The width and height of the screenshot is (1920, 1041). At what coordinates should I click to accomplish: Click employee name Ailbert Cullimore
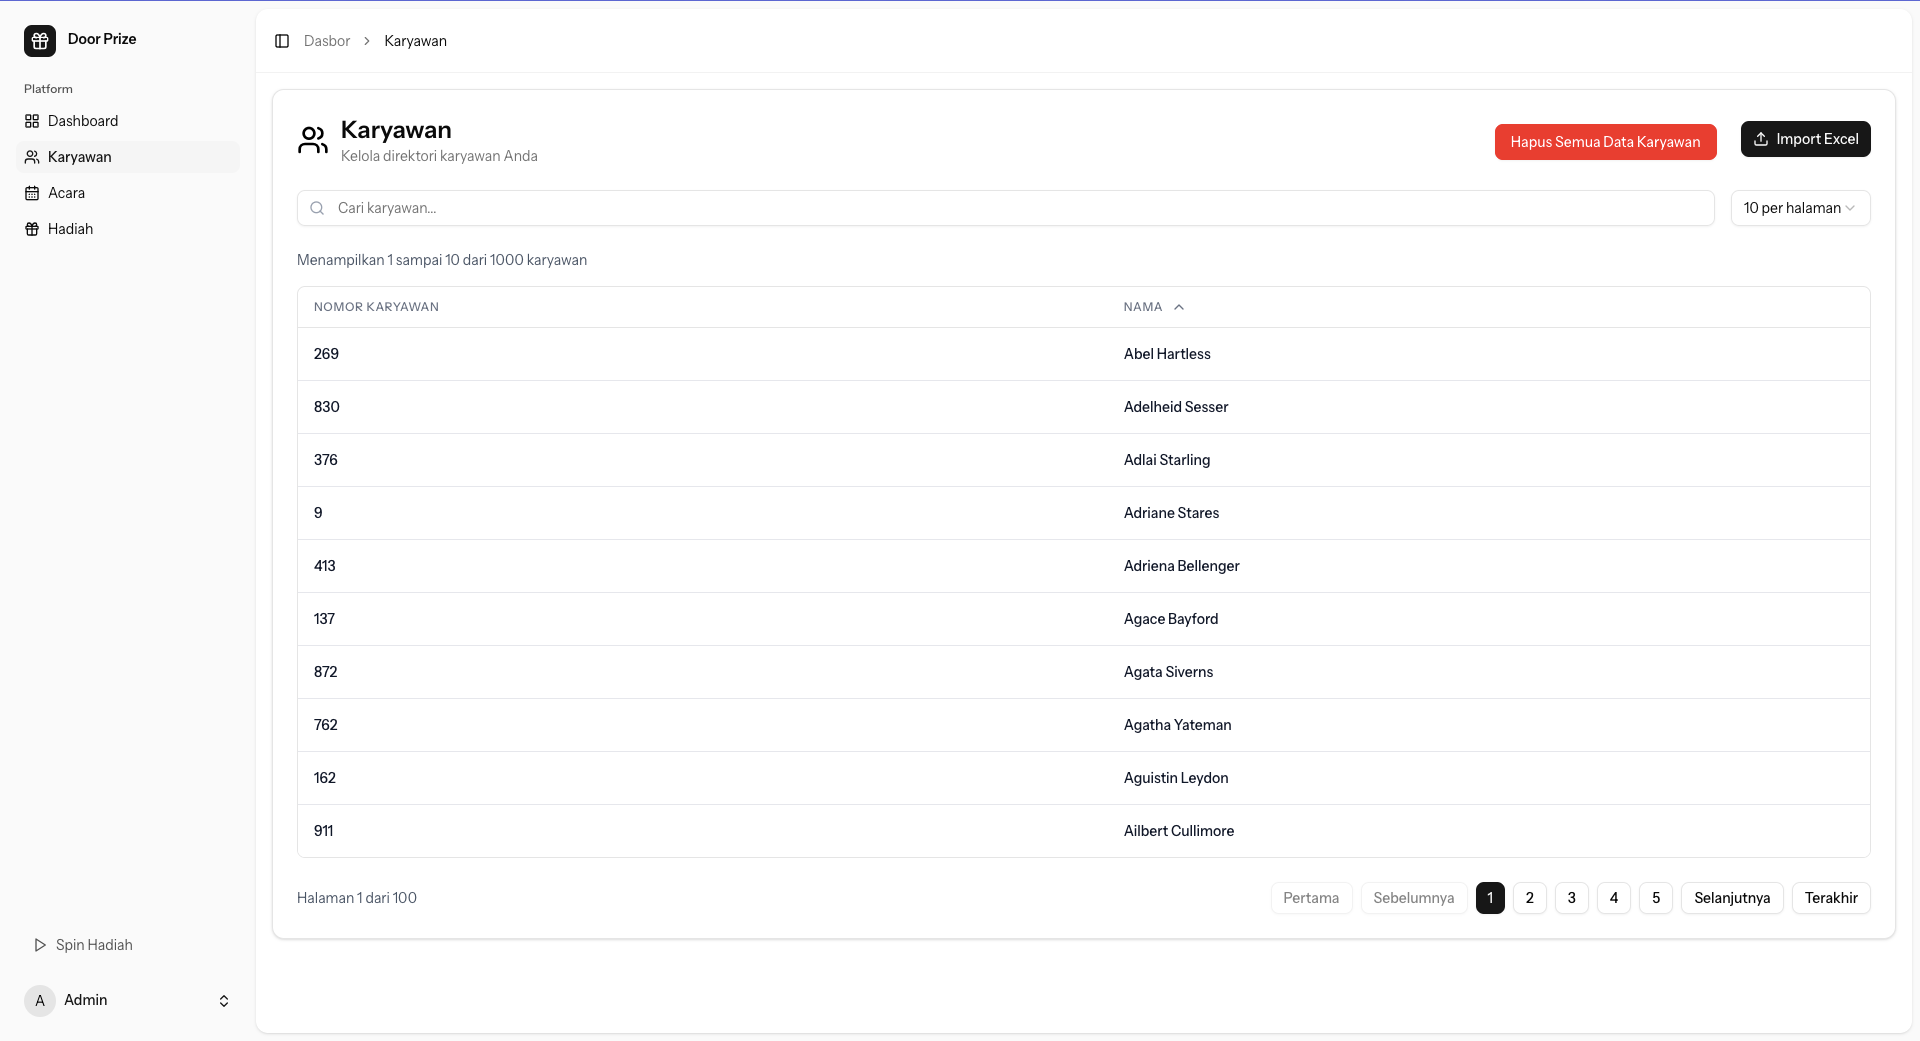point(1179,831)
